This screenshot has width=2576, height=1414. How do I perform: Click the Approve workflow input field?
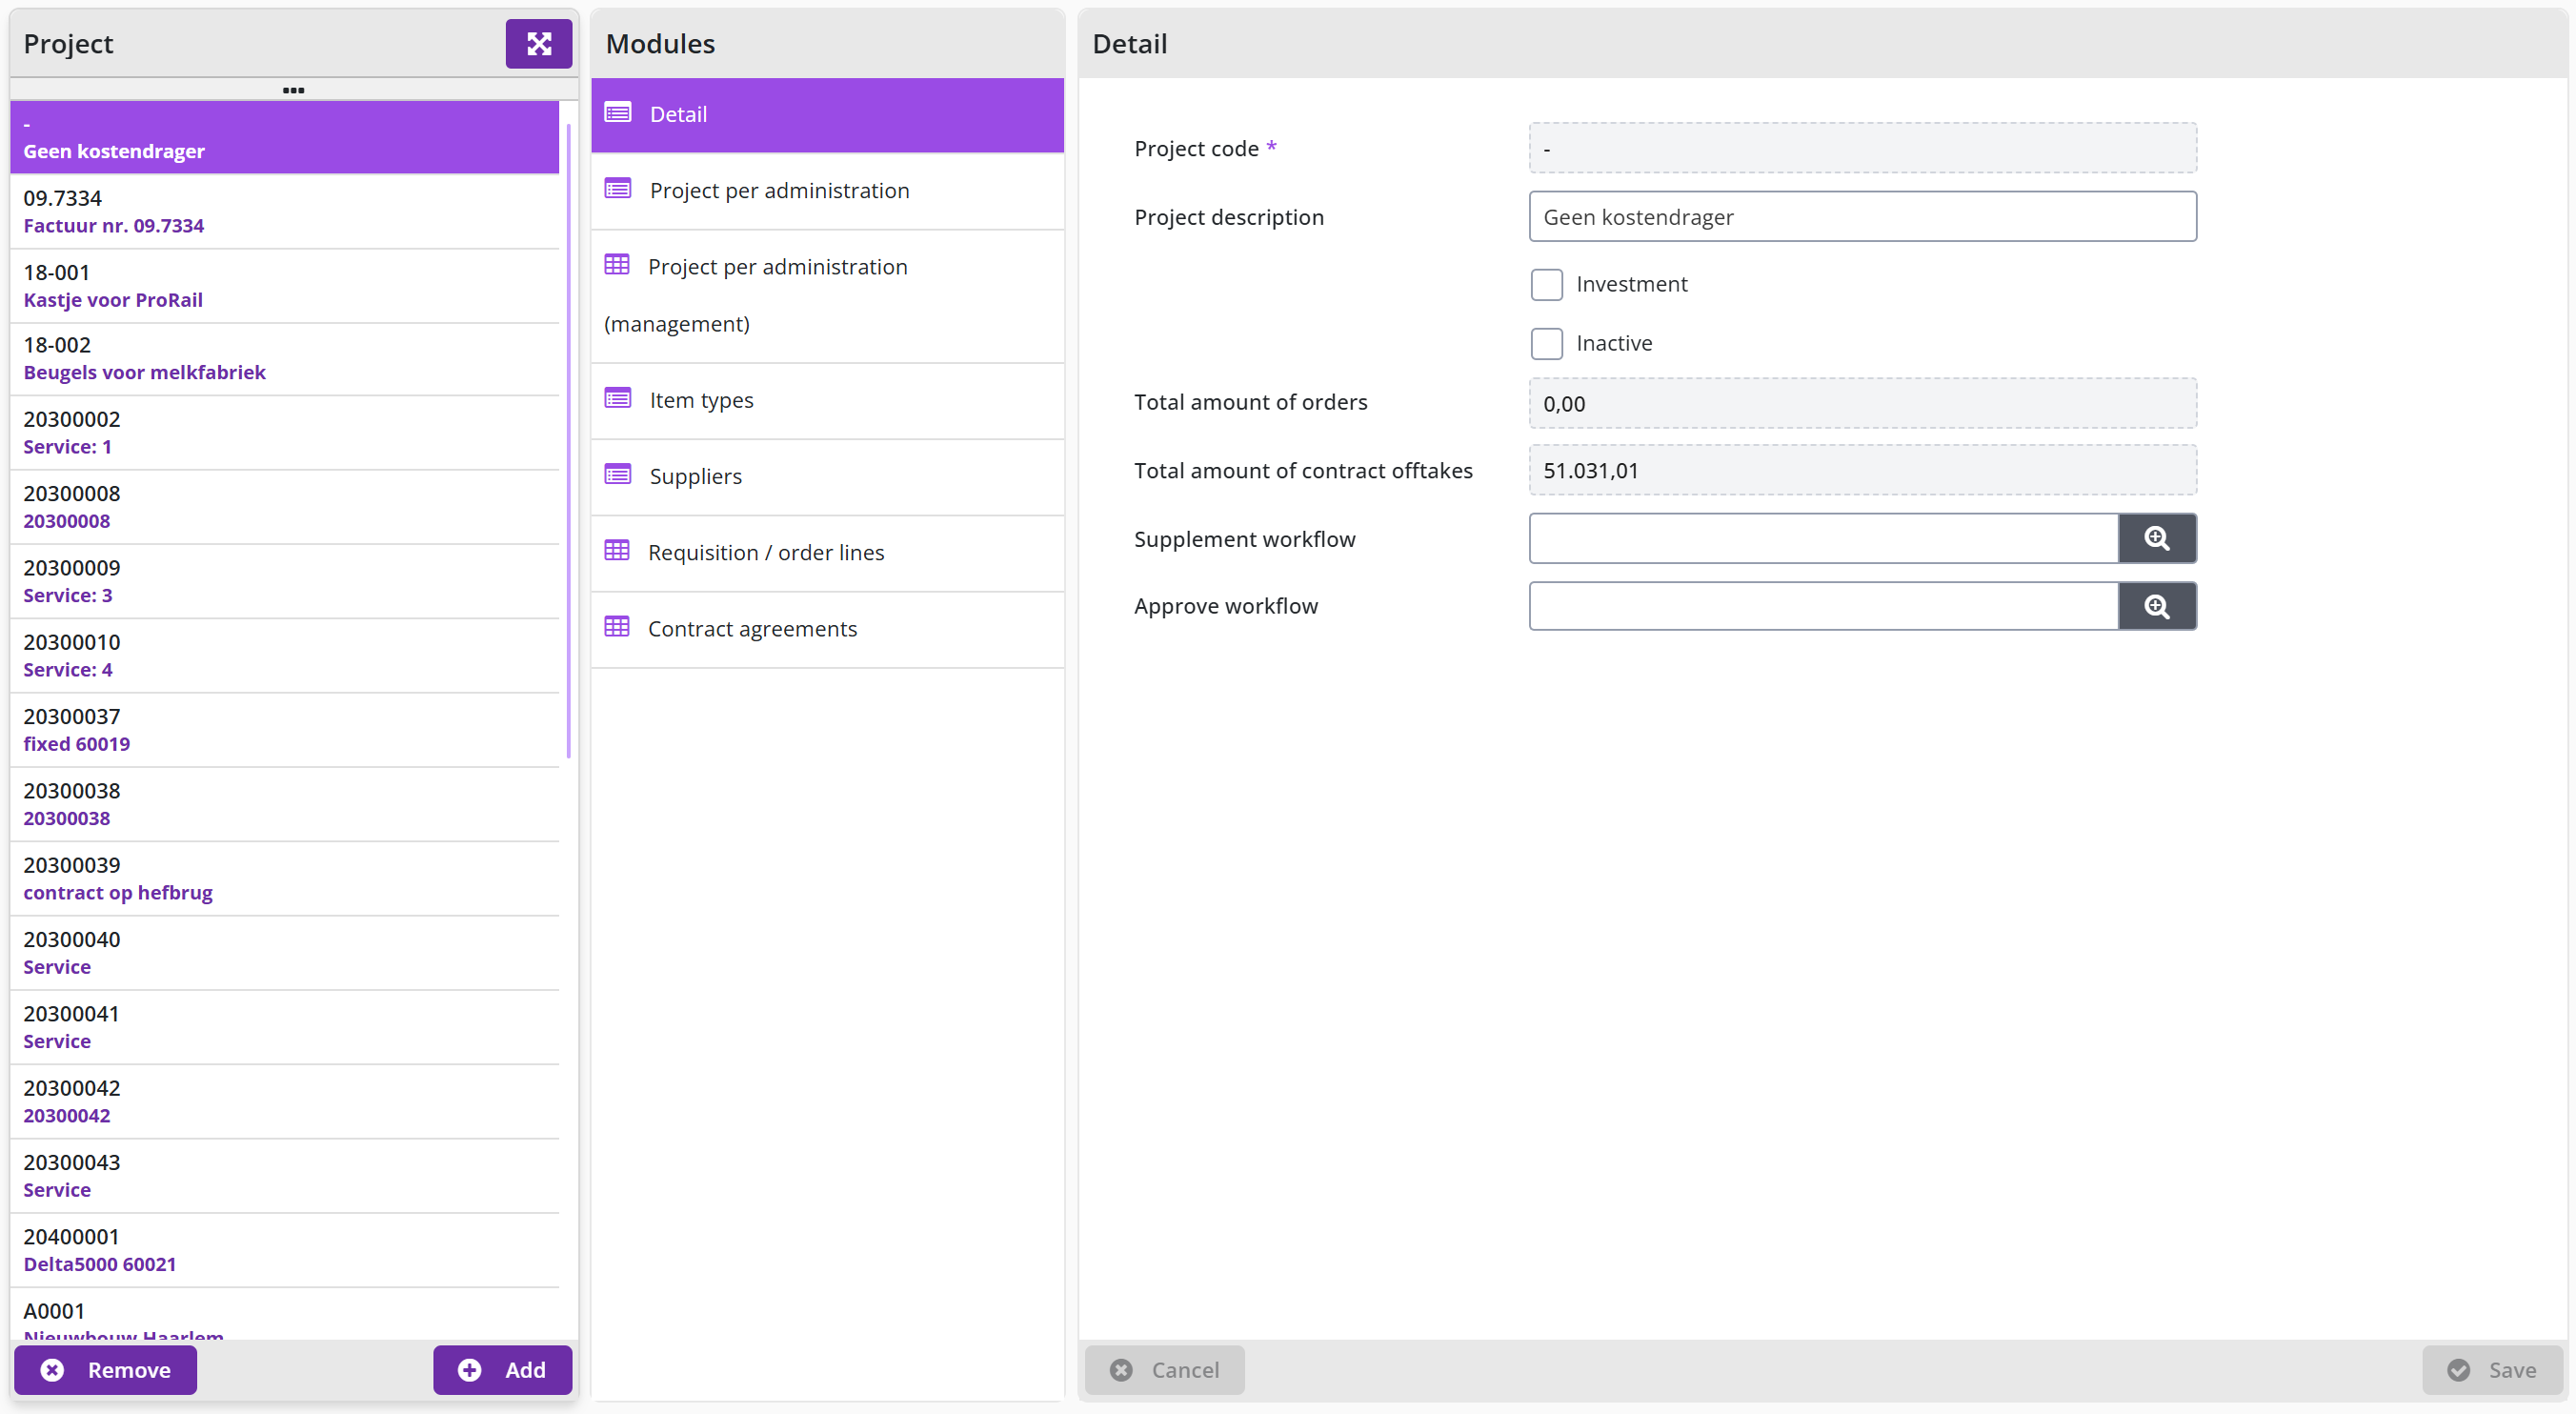point(1823,606)
